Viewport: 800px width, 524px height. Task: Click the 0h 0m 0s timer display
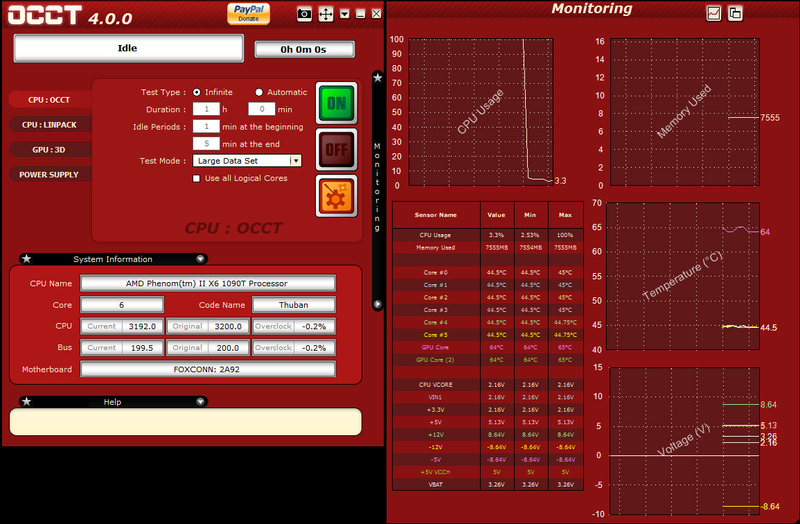tap(304, 49)
